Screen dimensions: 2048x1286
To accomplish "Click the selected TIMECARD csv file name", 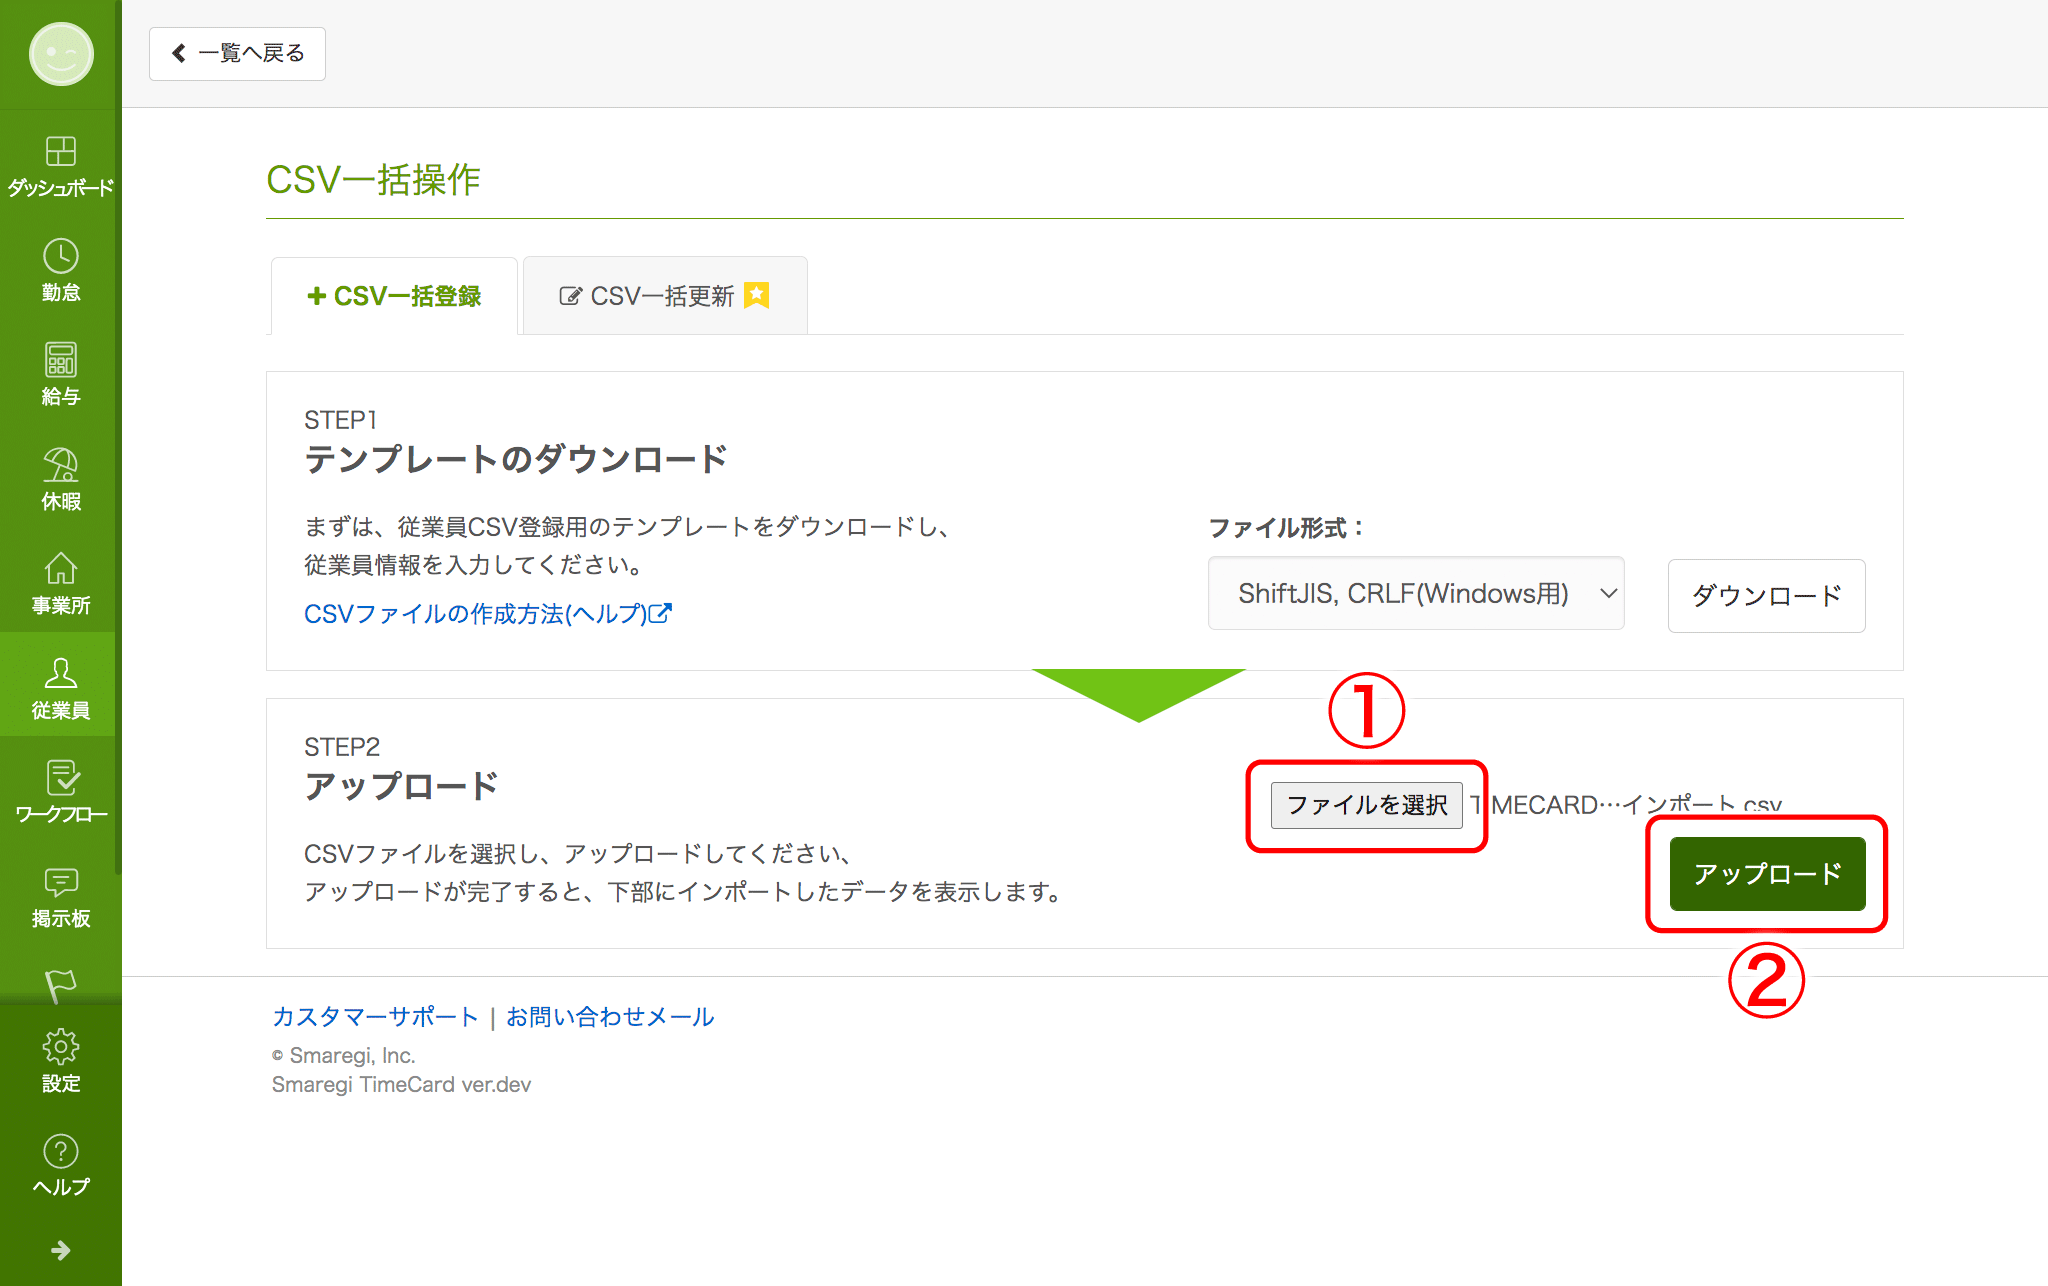I will click(1626, 805).
